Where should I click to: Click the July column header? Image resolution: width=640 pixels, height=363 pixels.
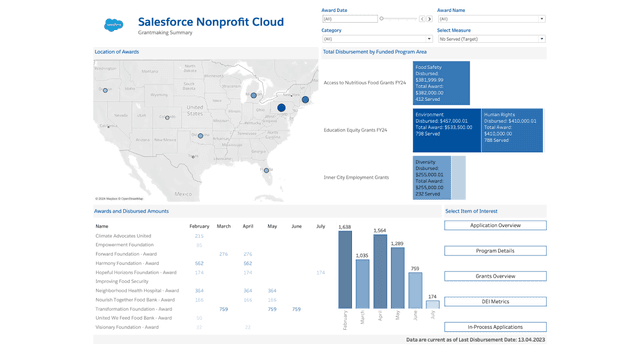pyautogui.click(x=321, y=226)
